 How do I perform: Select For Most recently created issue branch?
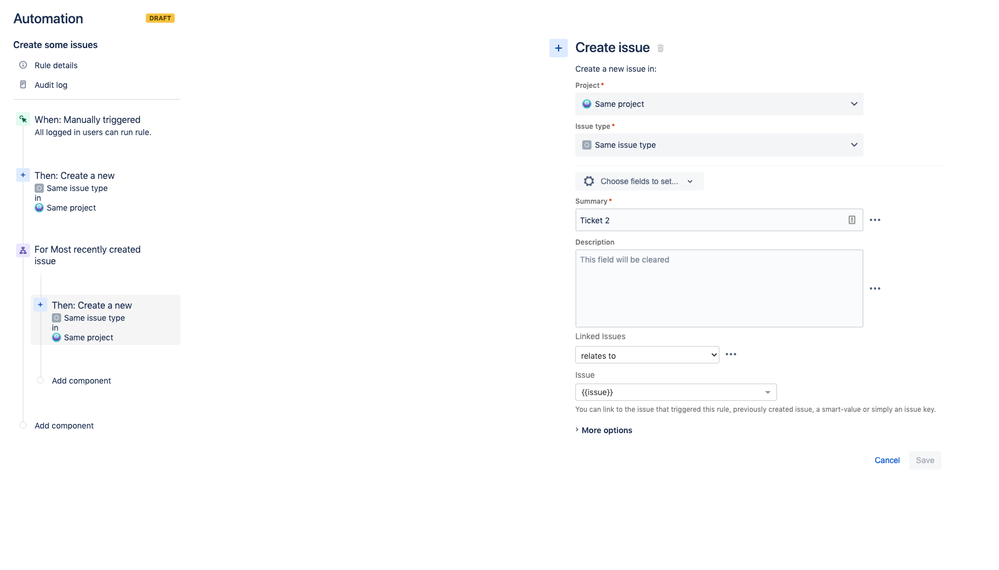point(87,255)
